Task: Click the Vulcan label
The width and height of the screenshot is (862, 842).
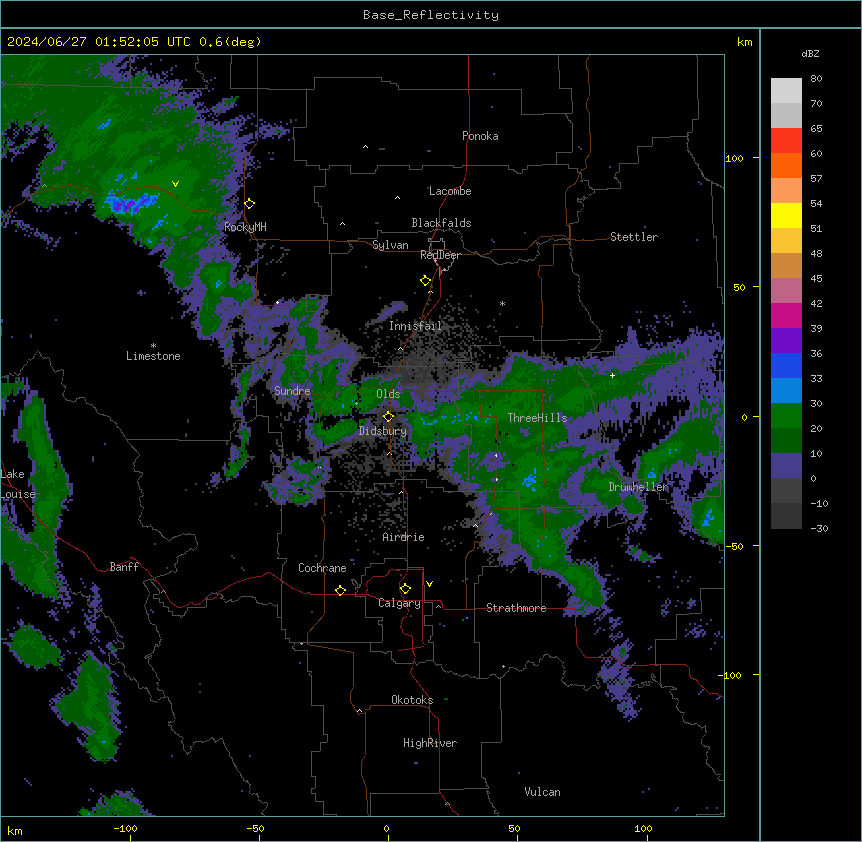Action: pos(543,792)
